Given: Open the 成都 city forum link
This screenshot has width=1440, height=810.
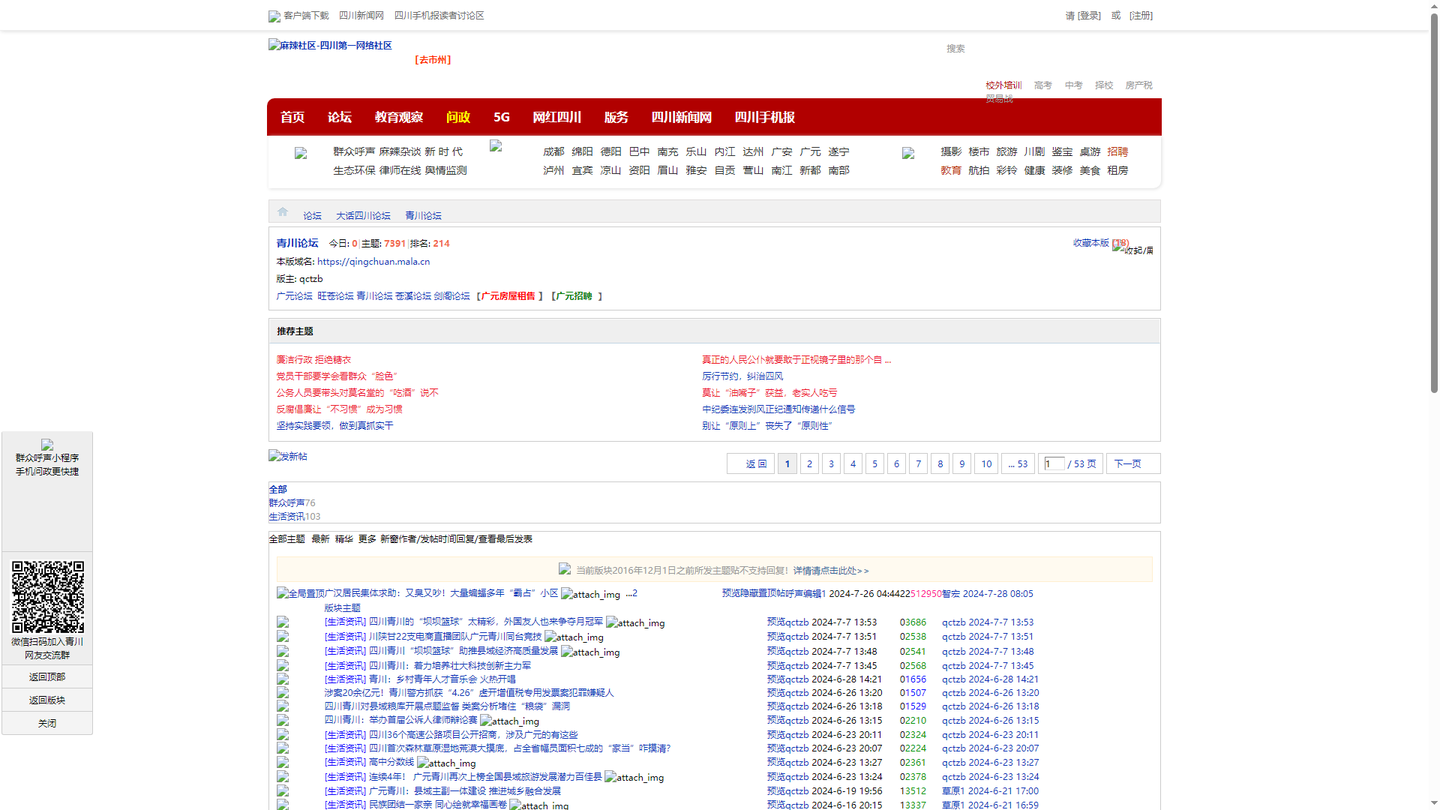Looking at the screenshot, I should pyautogui.click(x=553, y=152).
